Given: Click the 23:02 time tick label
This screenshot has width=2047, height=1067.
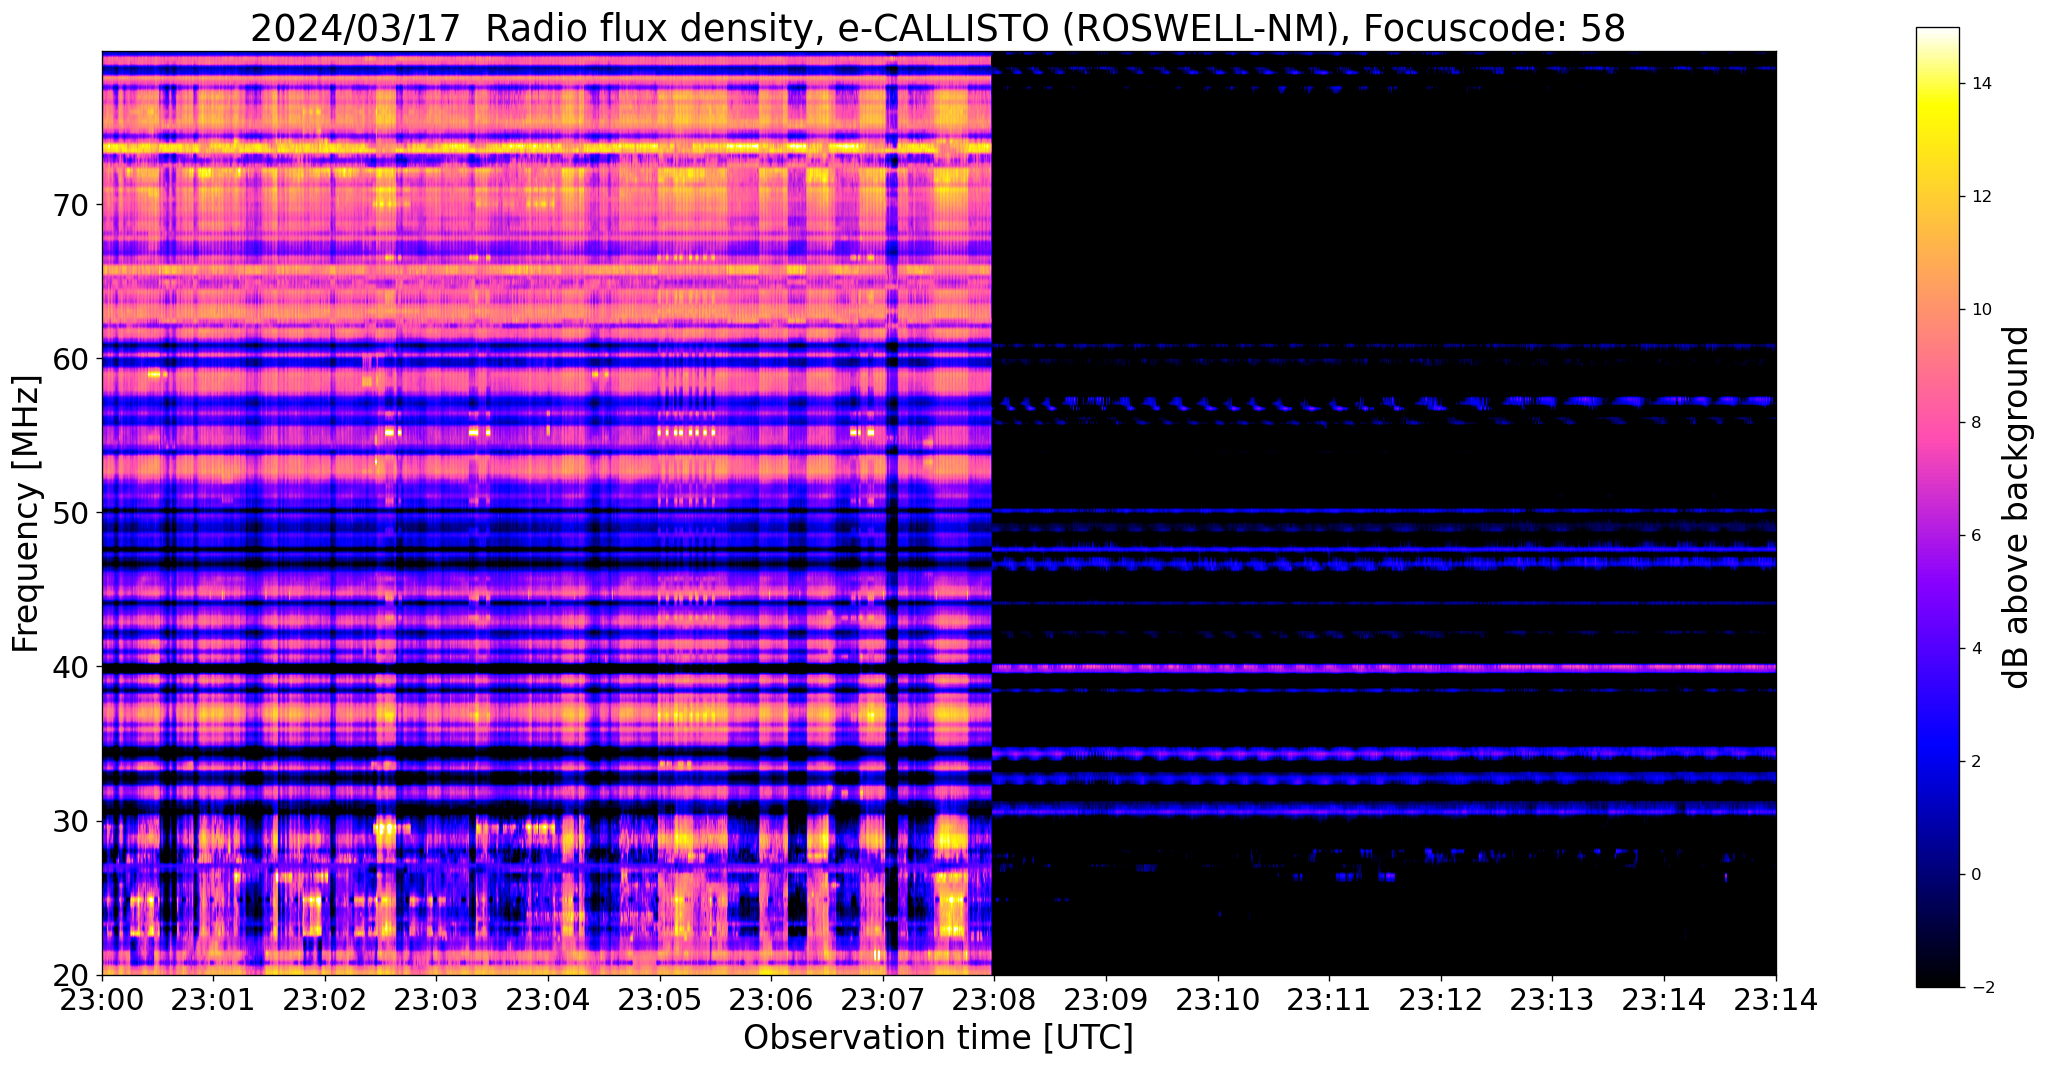Looking at the screenshot, I should (x=325, y=1000).
